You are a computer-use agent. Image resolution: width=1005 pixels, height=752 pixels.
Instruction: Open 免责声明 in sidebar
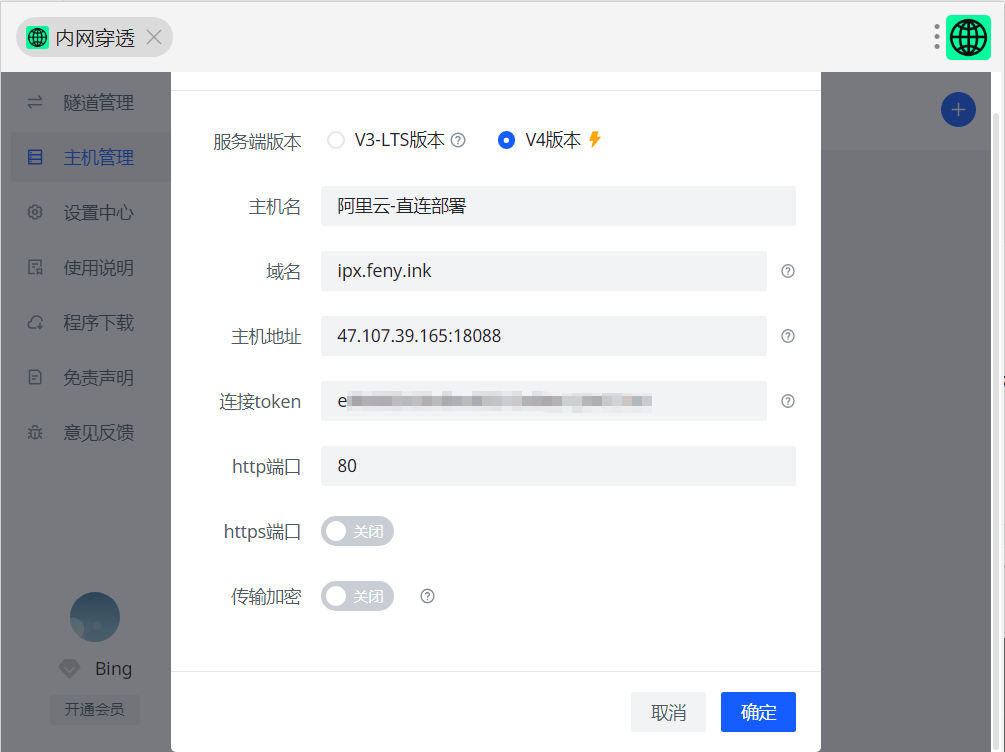point(91,378)
